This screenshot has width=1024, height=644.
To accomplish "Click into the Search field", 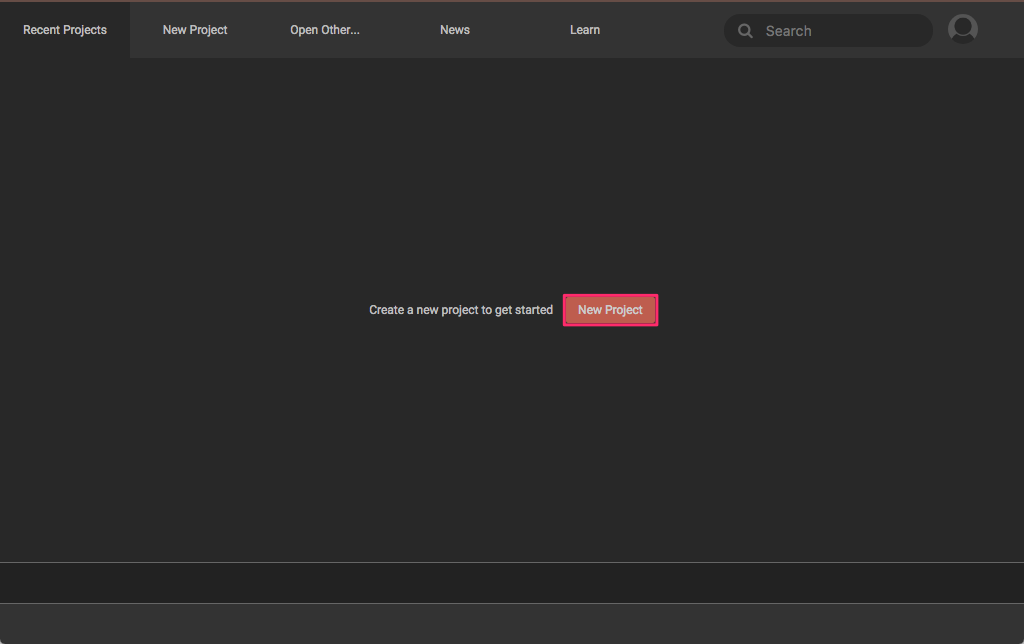I will [828, 31].
